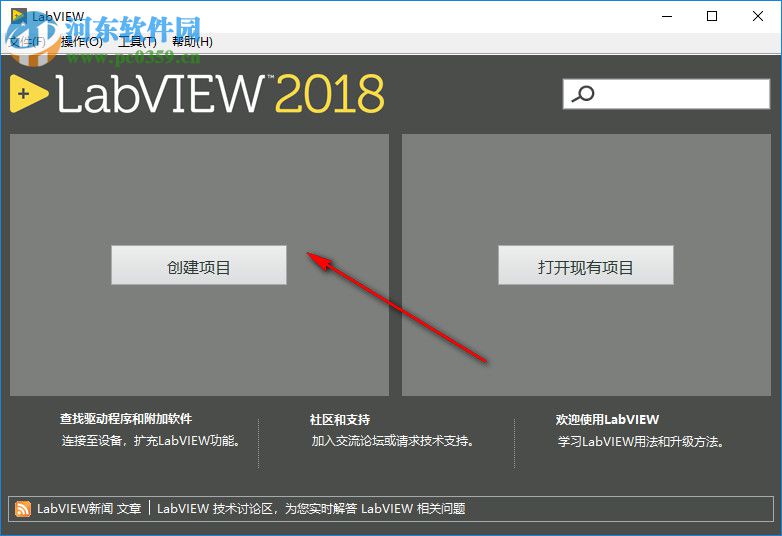The height and width of the screenshot is (536, 782).
Task: Open the 工具(T) menu
Action: coord(137,41)
